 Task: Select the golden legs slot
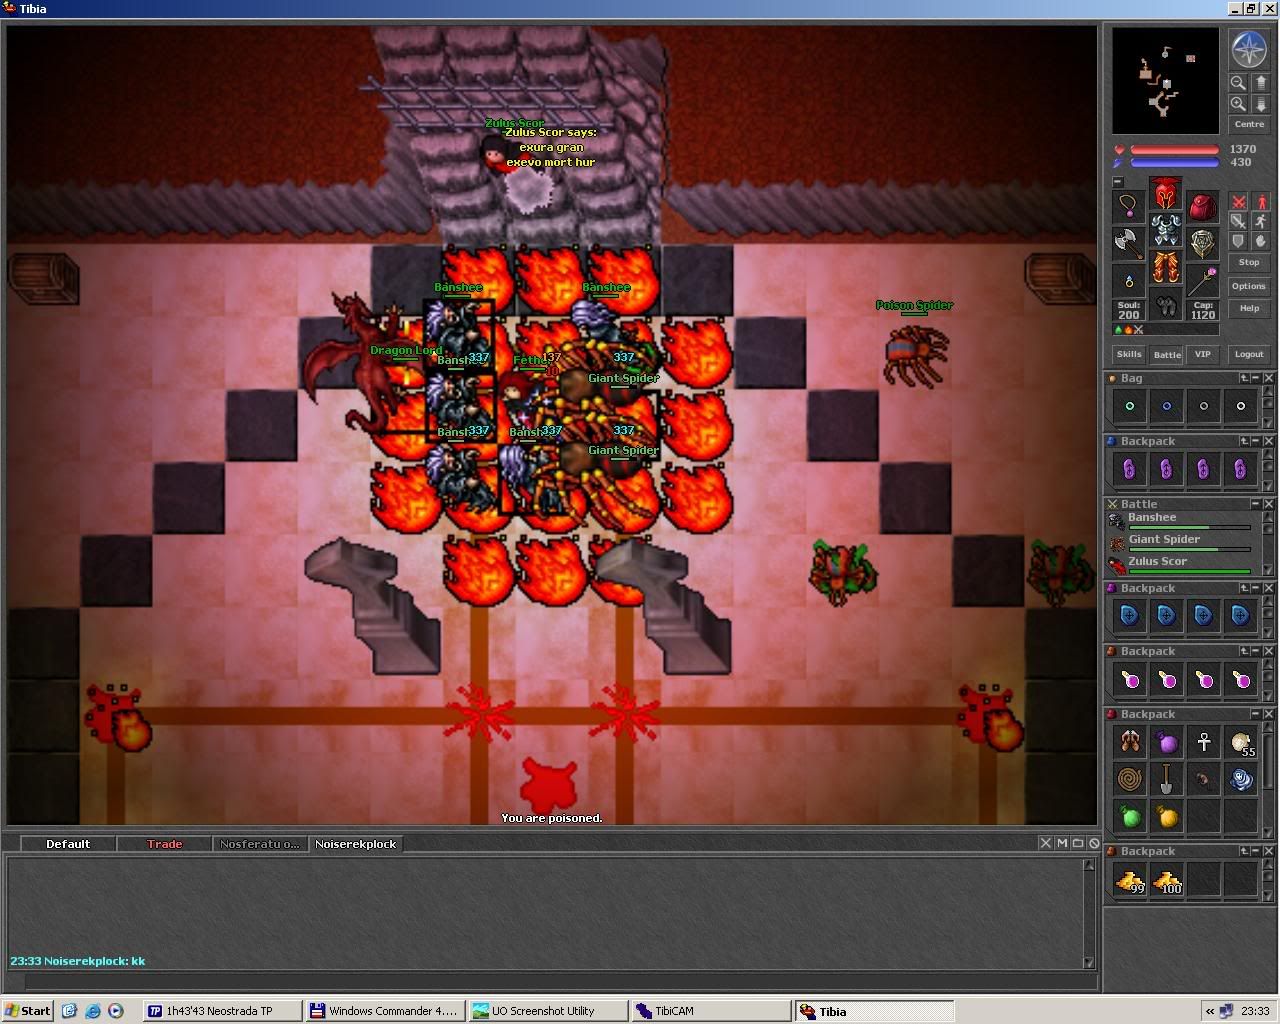1165,267
